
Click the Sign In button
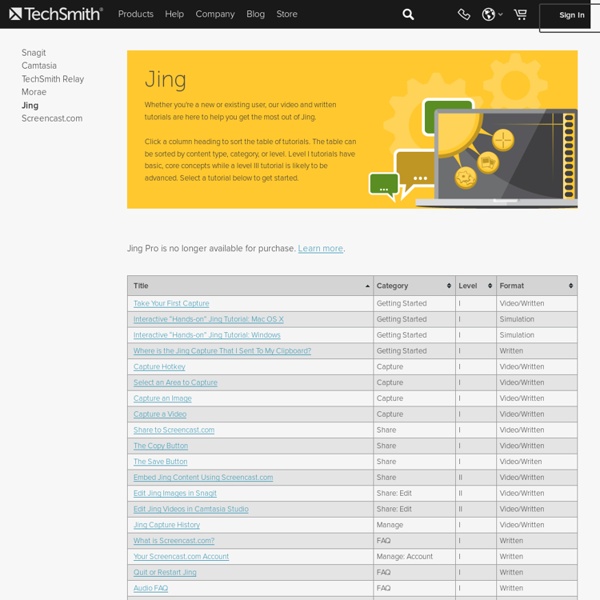tap(571, 15)
